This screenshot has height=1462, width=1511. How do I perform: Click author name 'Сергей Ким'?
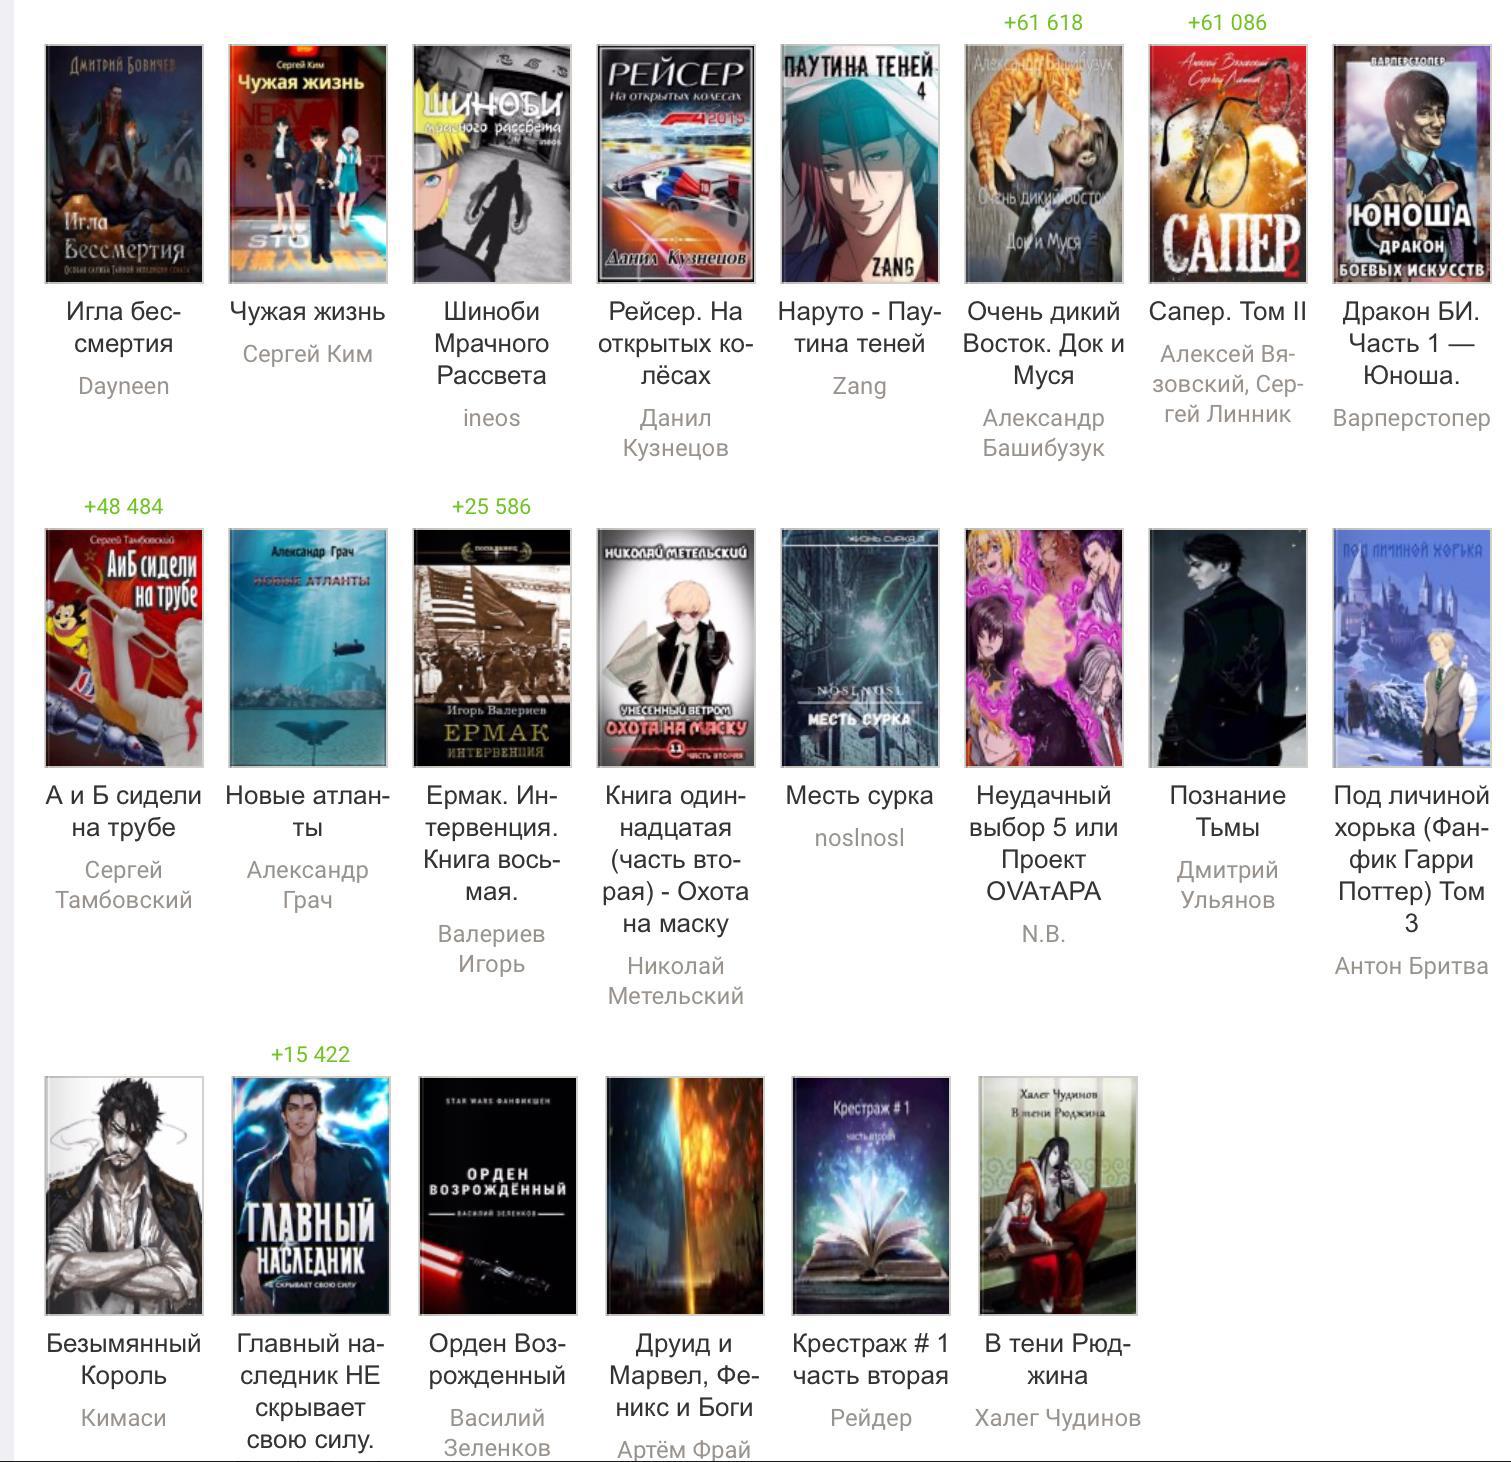point(308,354)
